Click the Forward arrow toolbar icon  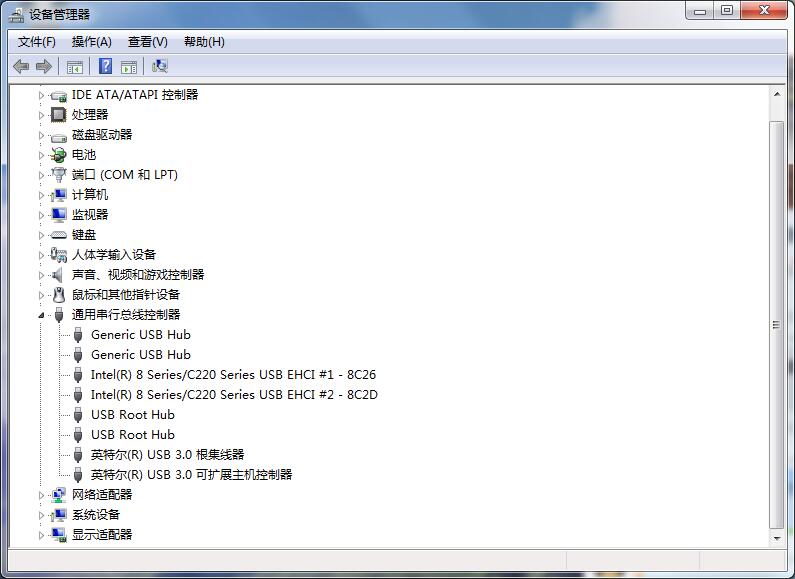(x=44, y=67)
